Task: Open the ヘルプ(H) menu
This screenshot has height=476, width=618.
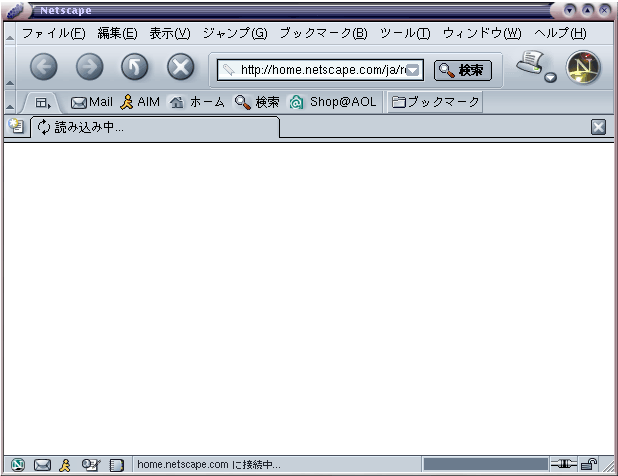Action: coord(560,33)
